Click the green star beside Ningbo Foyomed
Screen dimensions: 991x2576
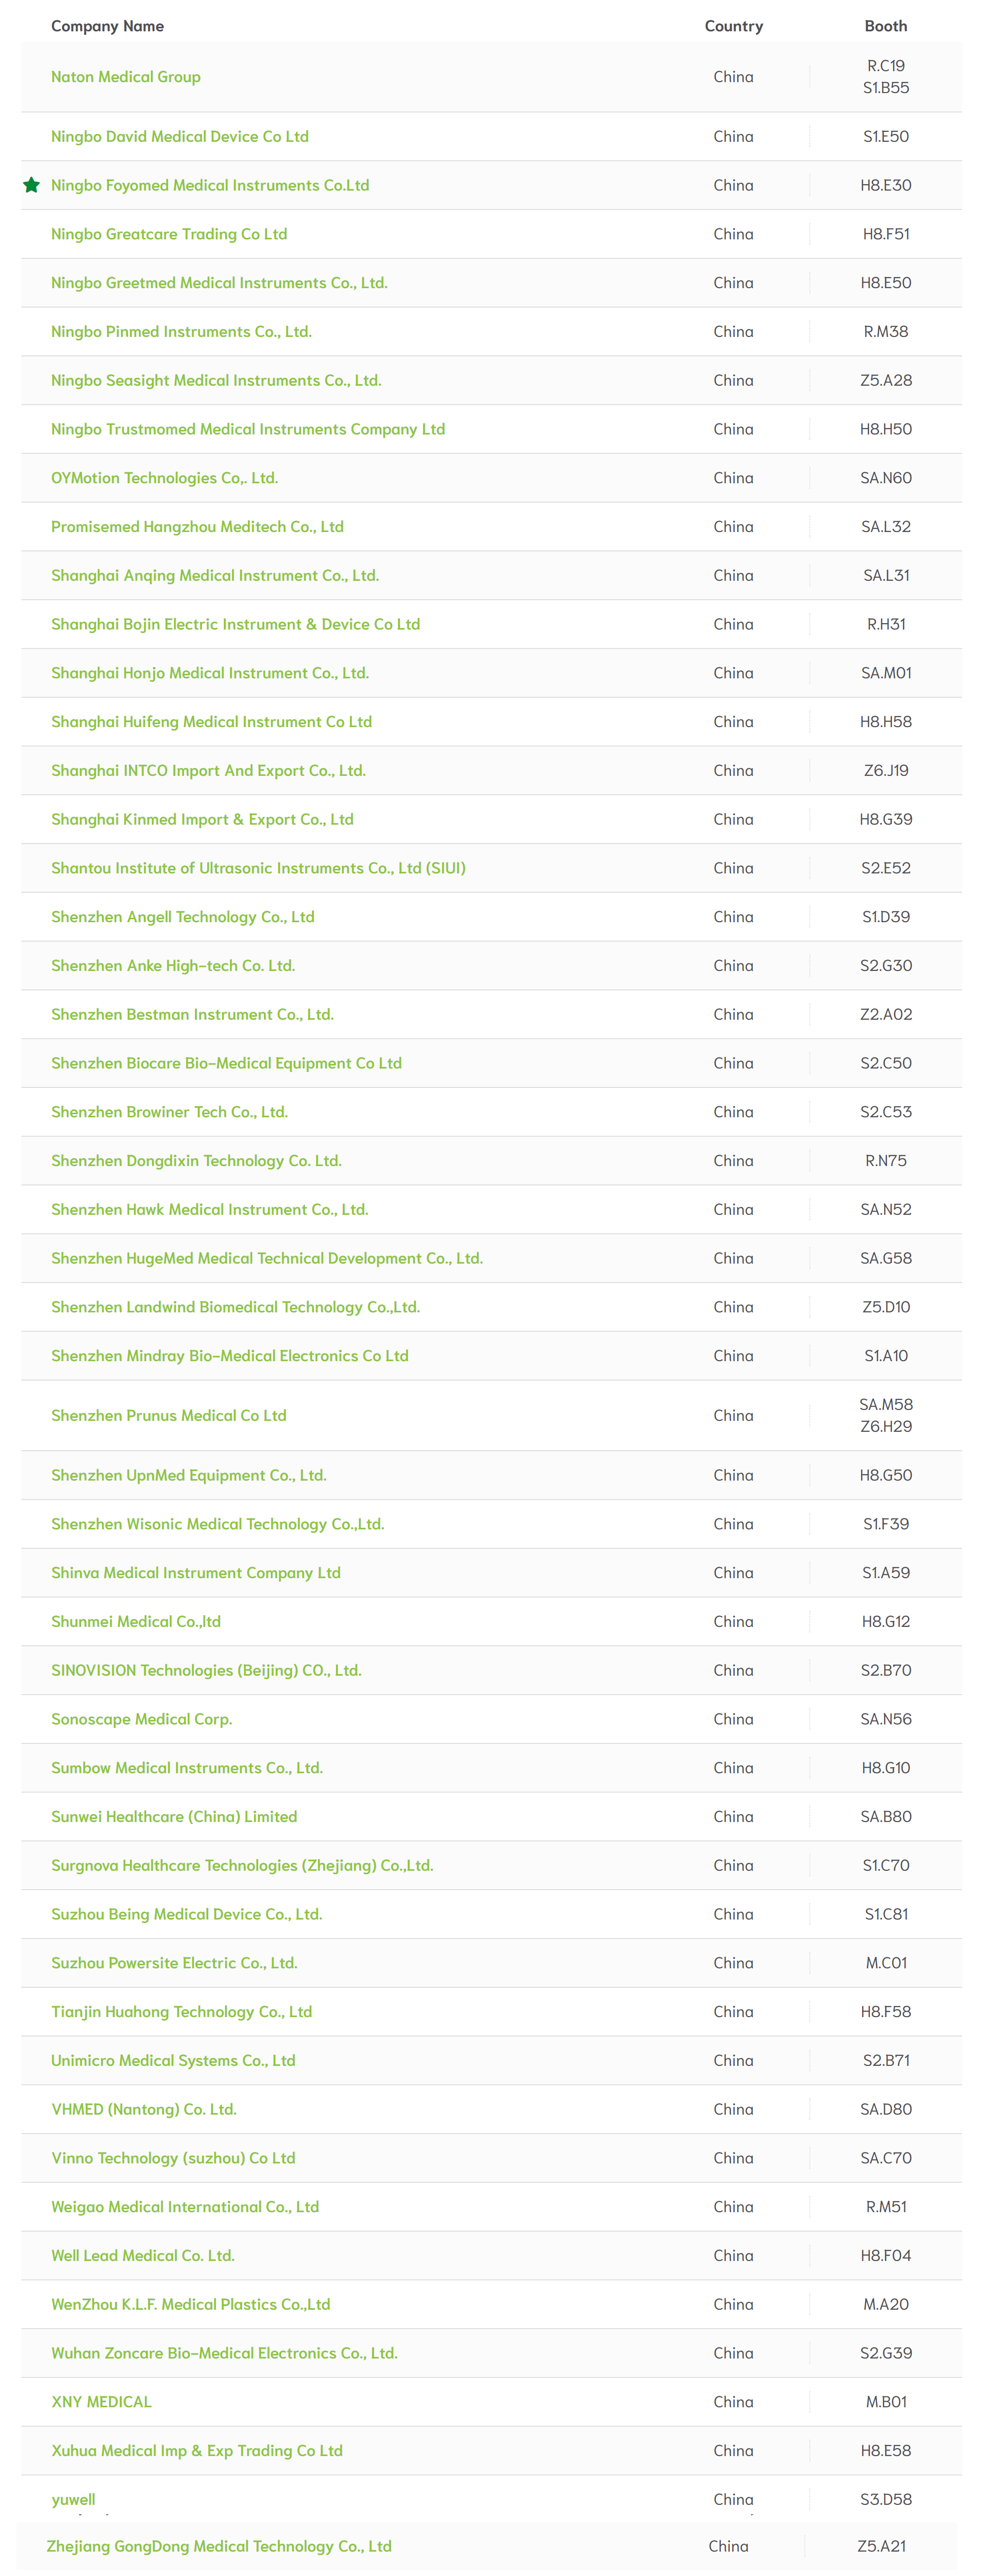pyautogui.click(x=32, y=185)
